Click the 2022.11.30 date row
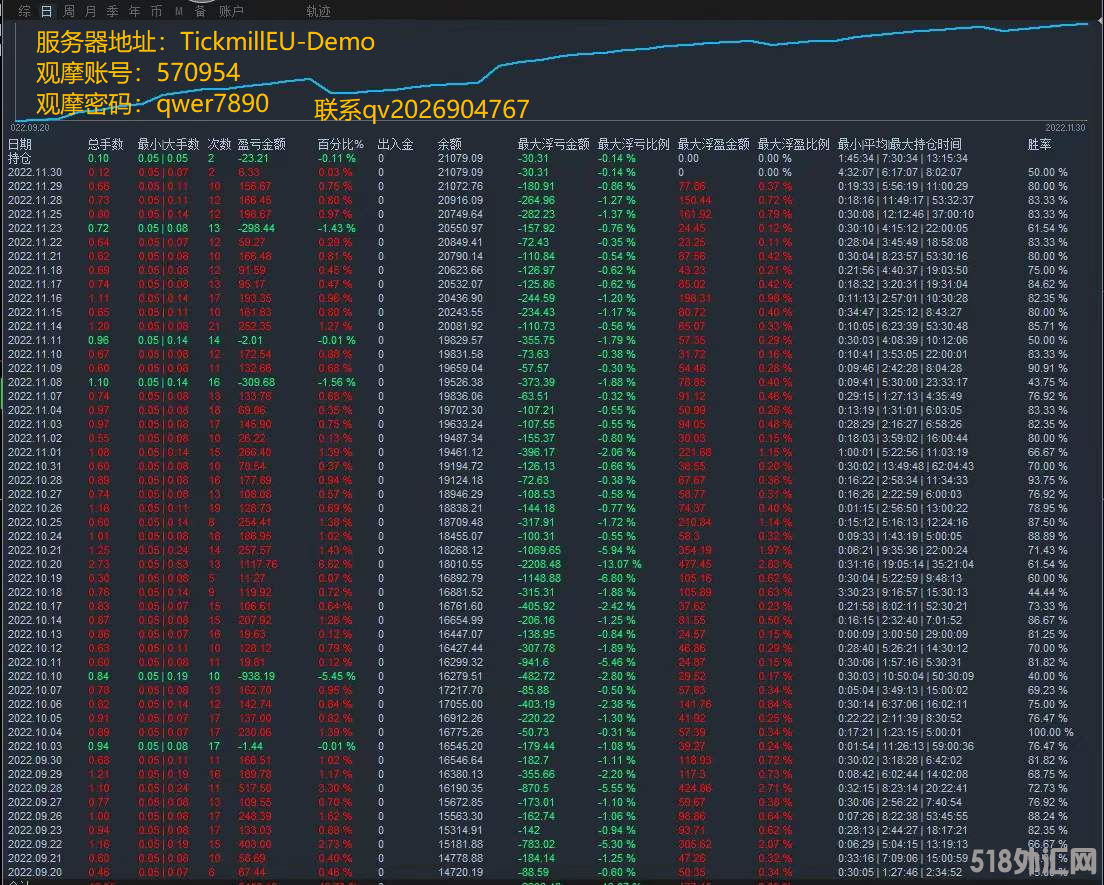The height and width of the screenshot is (885, 1104). (x=34, y=172)
